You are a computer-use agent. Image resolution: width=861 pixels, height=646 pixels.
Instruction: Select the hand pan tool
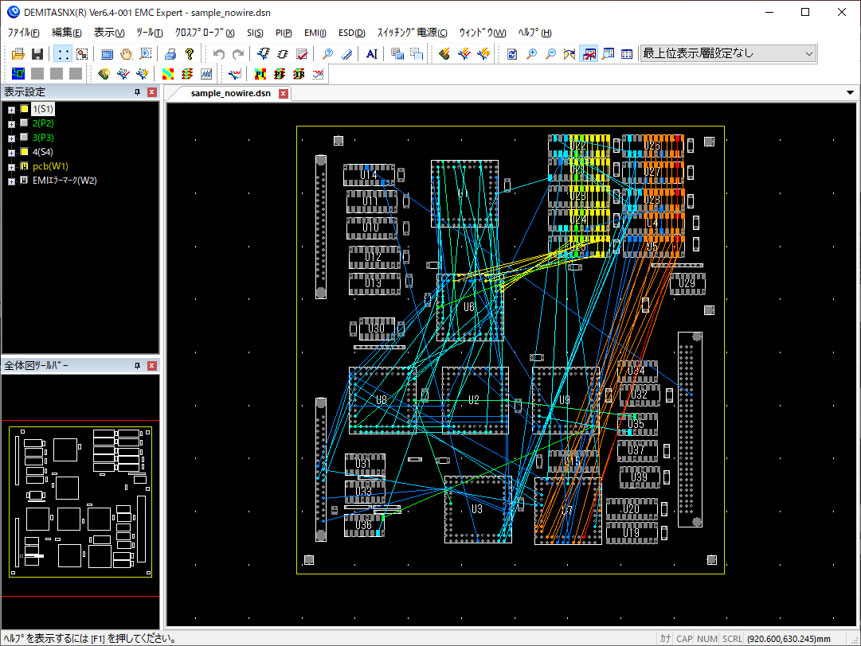pos(126,54)
